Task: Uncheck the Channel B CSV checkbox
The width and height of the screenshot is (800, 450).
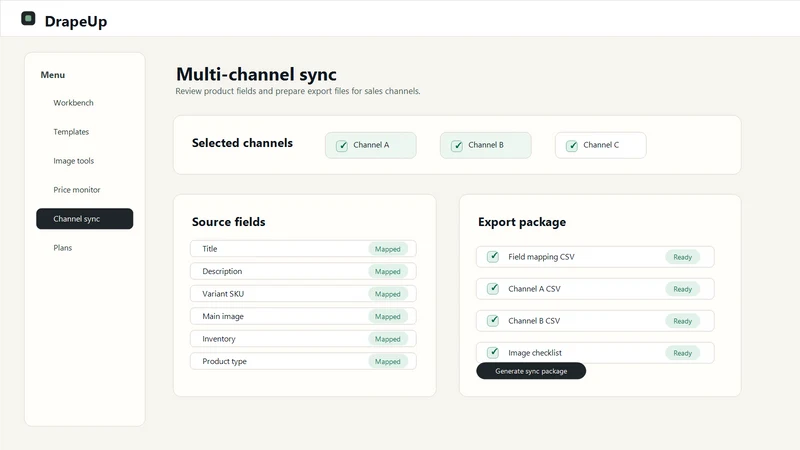Action: (x=493, y=320)
